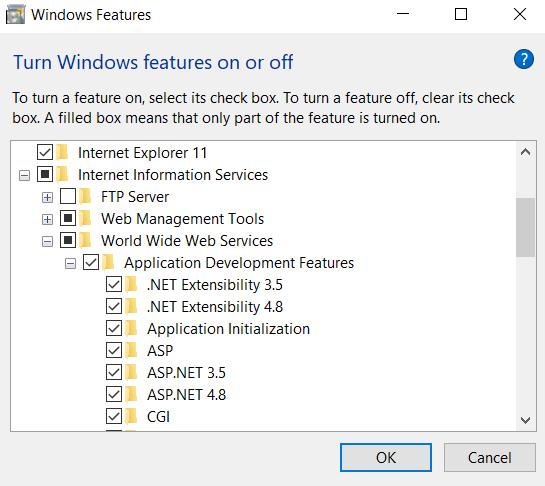Select the World Wide Web Services label
545x486 pixels.
pyautogui.click(x=187, y=241)
